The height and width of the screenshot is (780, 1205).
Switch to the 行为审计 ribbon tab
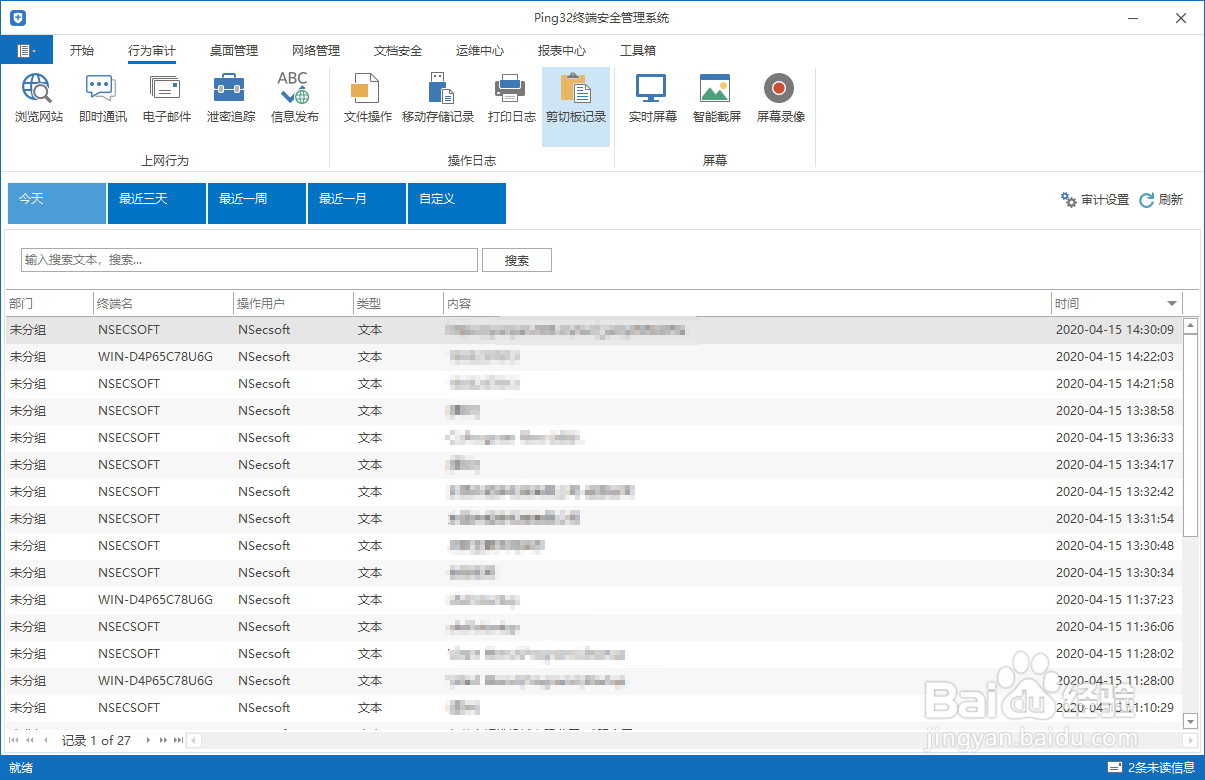point(152,51)
